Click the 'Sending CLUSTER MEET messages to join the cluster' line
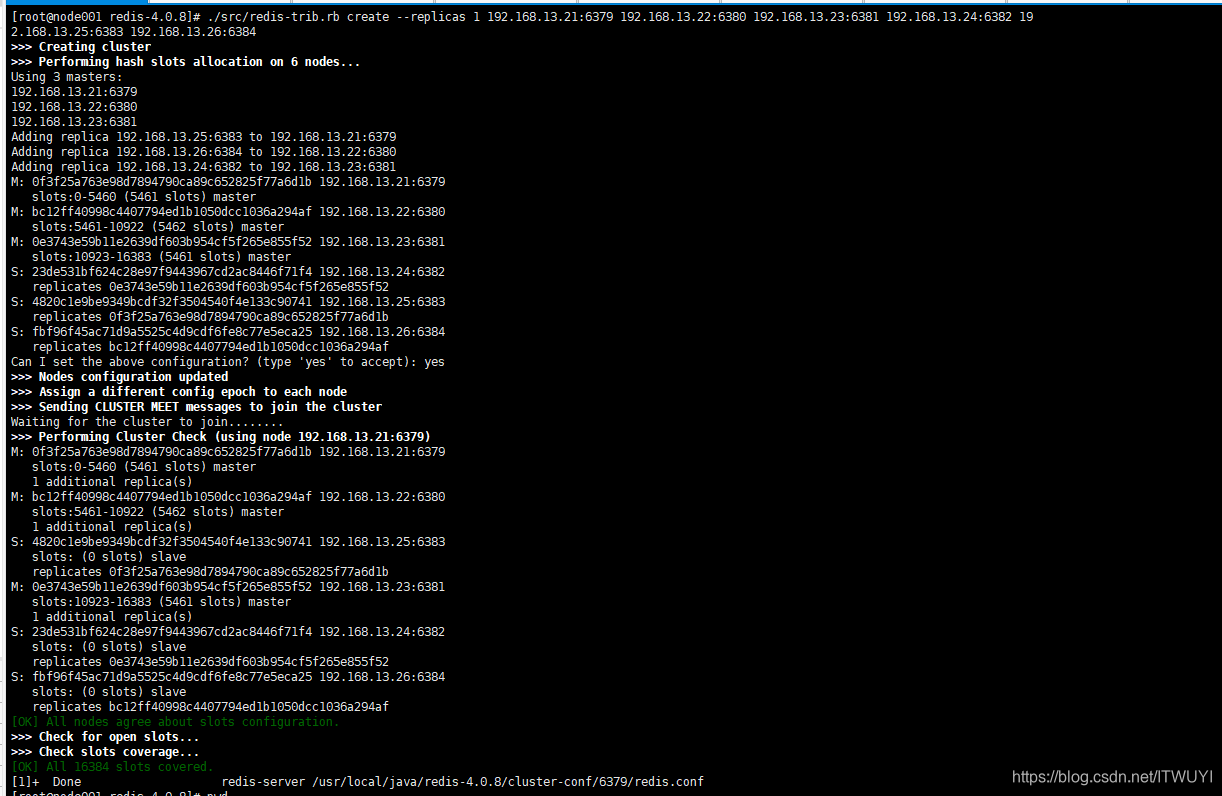1222x796 pixels. click(196, 407)
